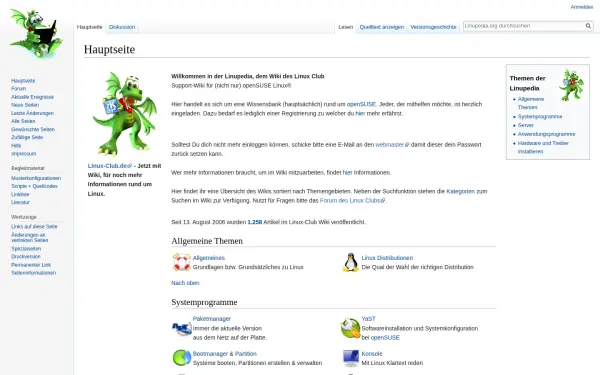Click the Linupedia dragon logo in sidebar
Viewport: 600px width, 375px height.
click(x=36, y=34)
